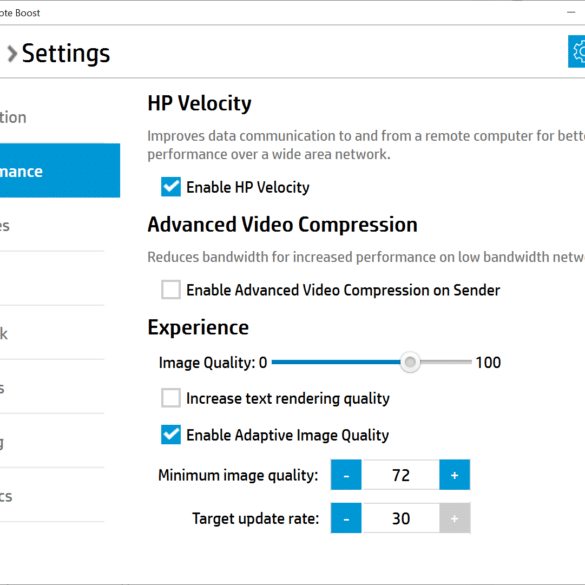This screenshot has height=585, width=585.
Task: Select the highlighted Performance sidebar tab
Action: pyautogui.click(x=60, y=171)
